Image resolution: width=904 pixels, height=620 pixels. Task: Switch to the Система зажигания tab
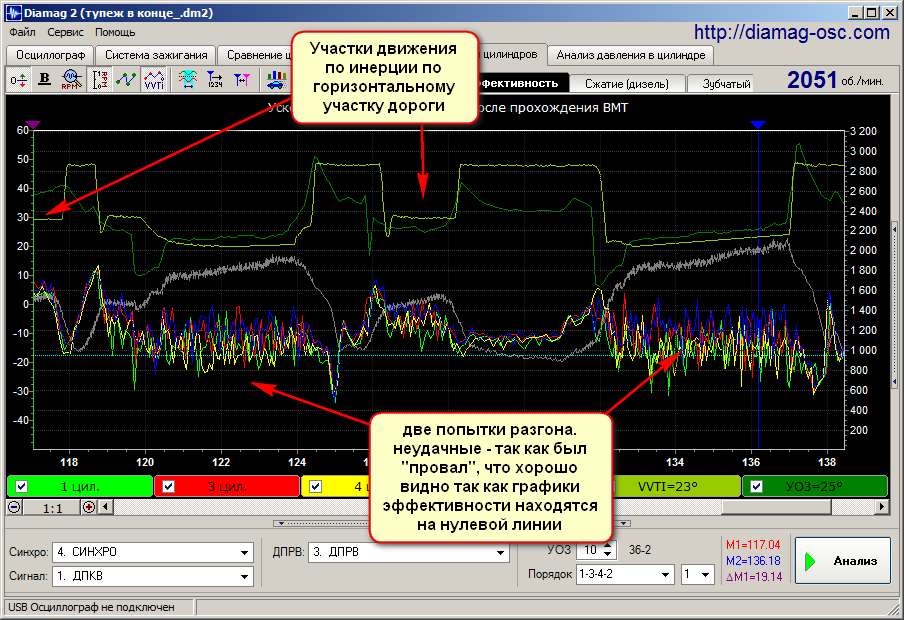(156, 55)
